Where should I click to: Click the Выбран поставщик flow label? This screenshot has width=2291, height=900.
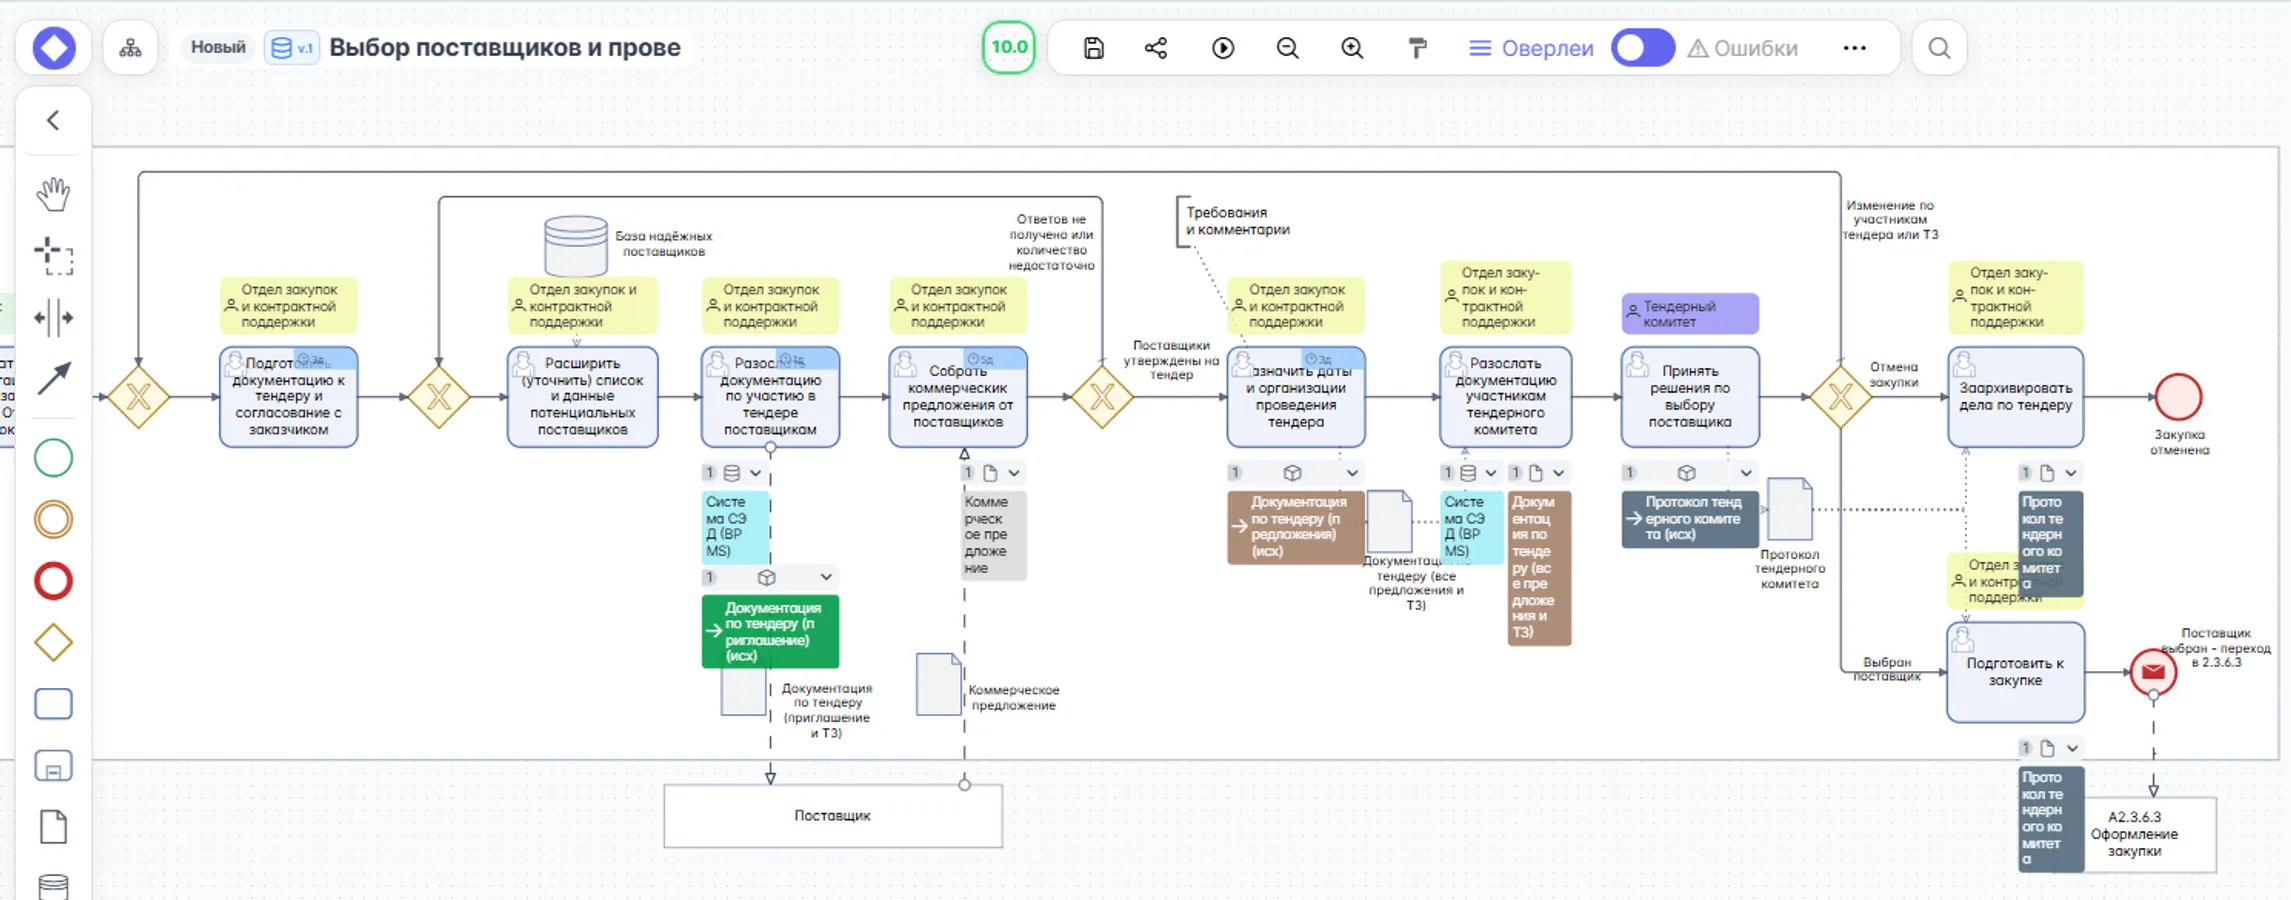click(1887, 669)
